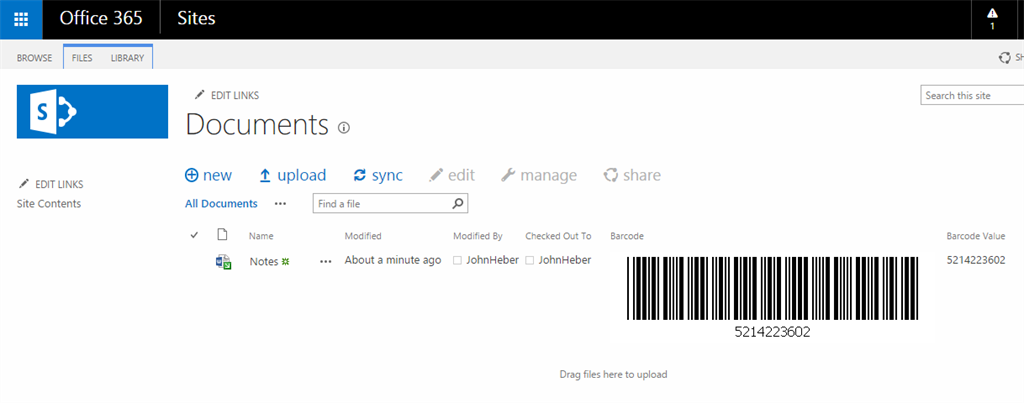The width and height of the screenshot is (1024, 403).
Task: Click Checked Out To JohnHeber presence box
Action: 530,261
